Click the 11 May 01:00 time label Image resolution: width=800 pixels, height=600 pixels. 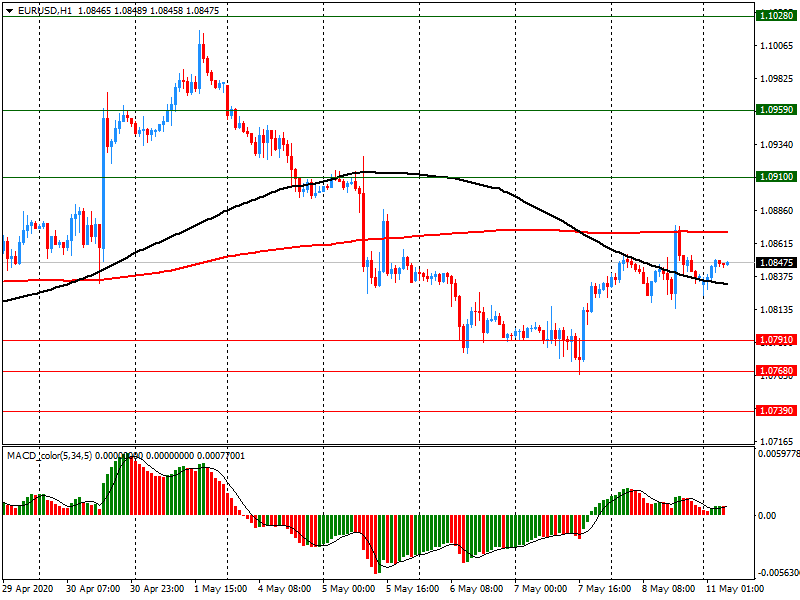click(735, 589)
